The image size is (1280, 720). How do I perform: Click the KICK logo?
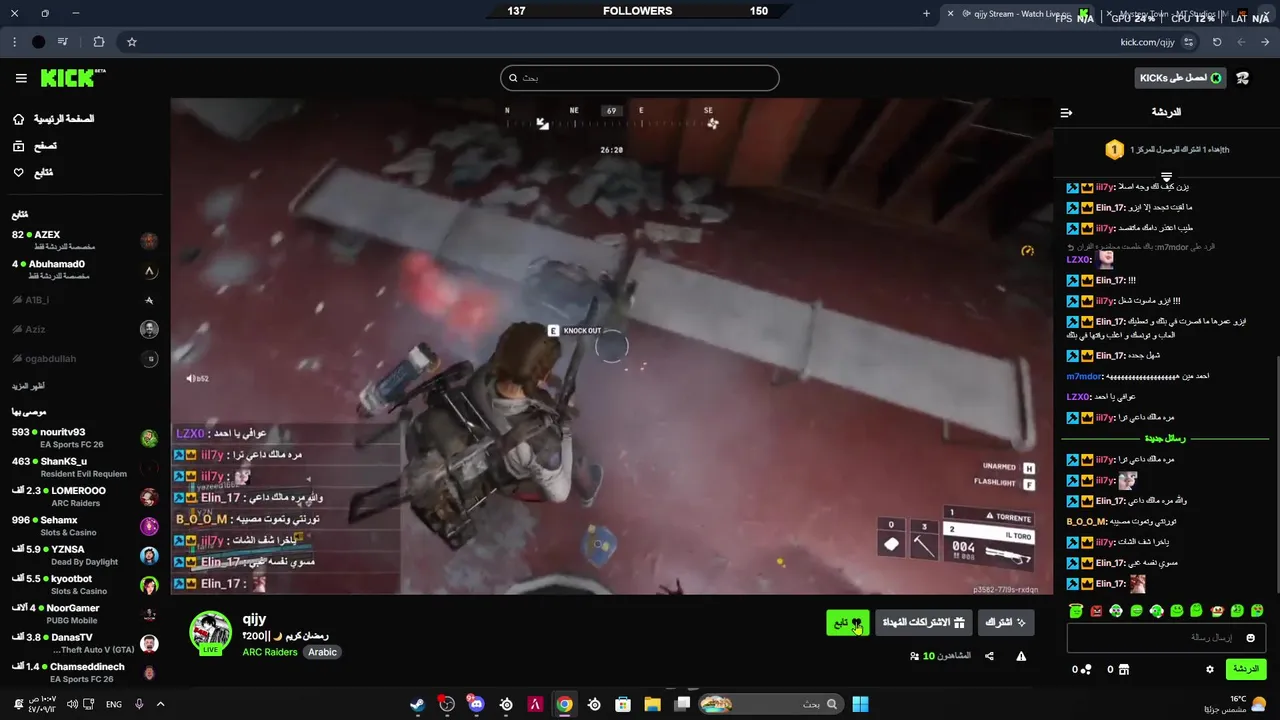pyautogui.click(x=72, y=78)
